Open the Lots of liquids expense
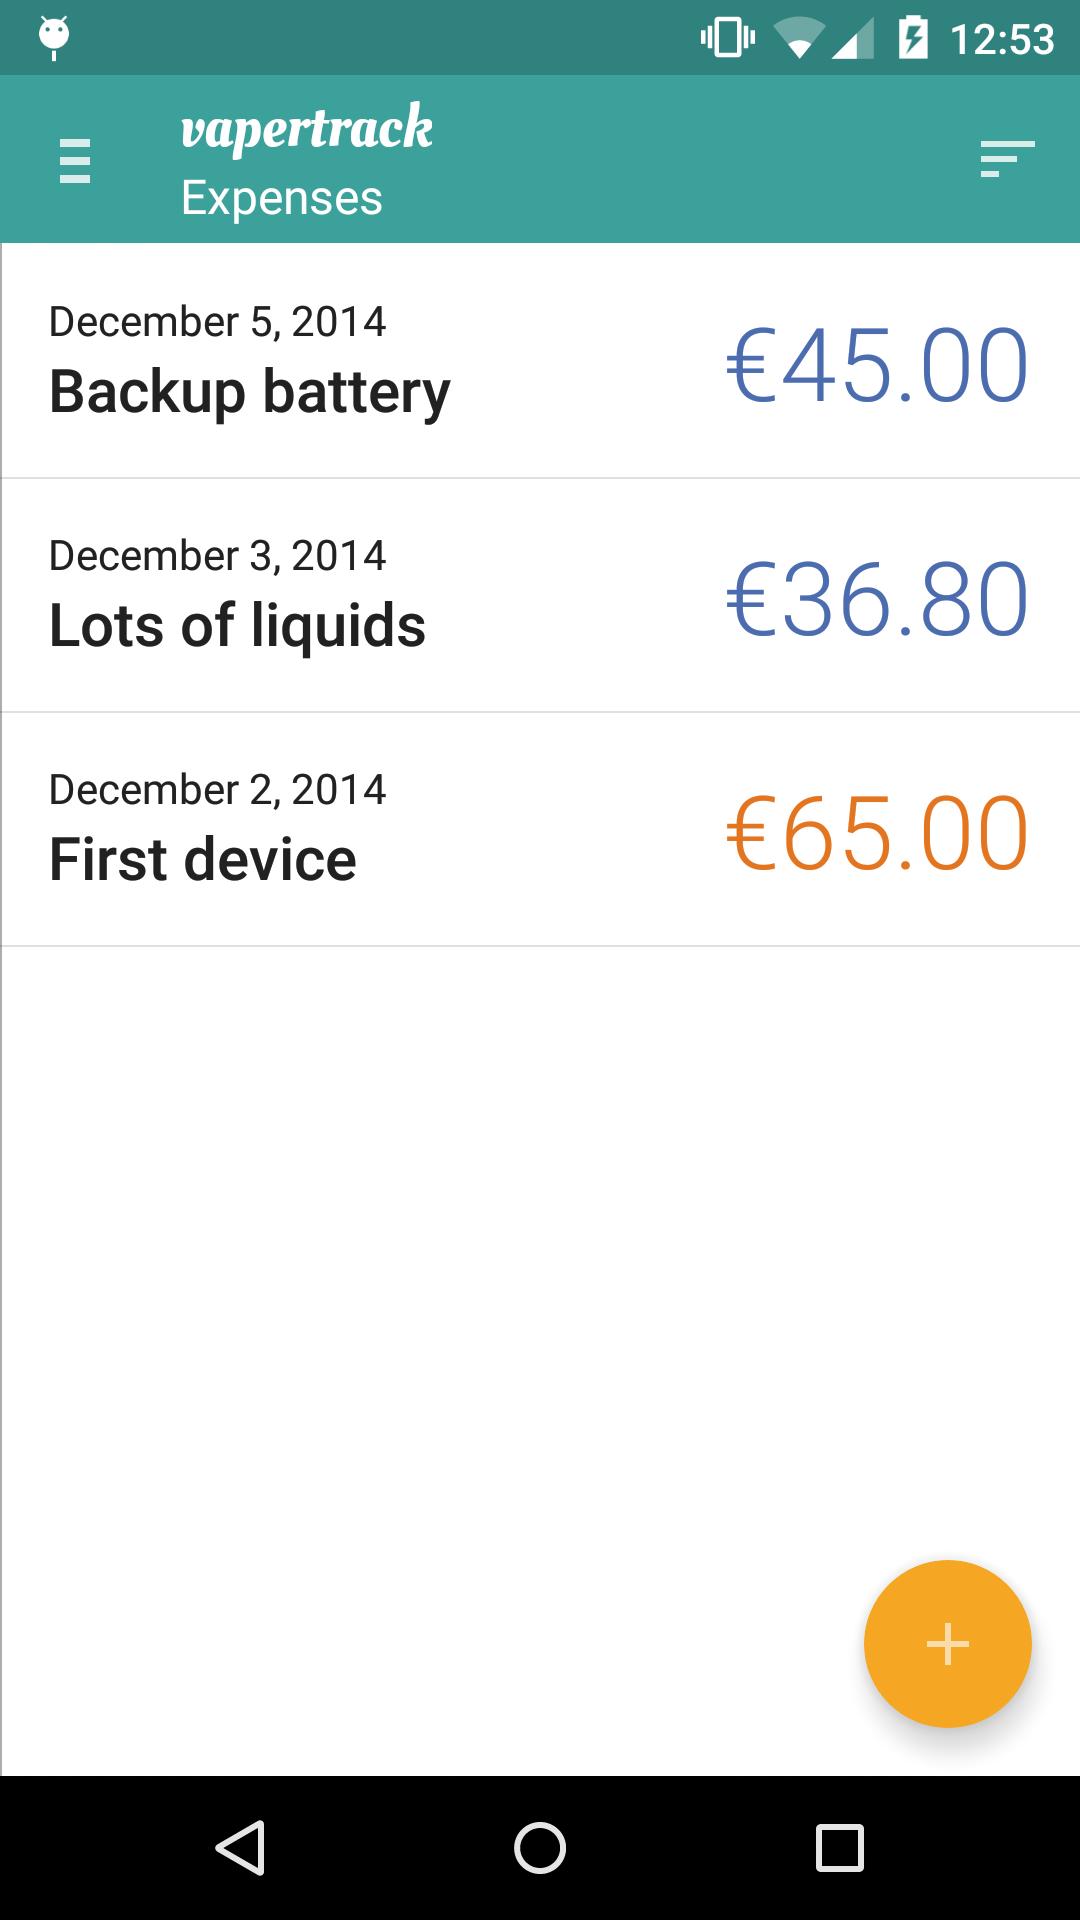This screenshot has width=1080, height=1920. pos(540,595)
